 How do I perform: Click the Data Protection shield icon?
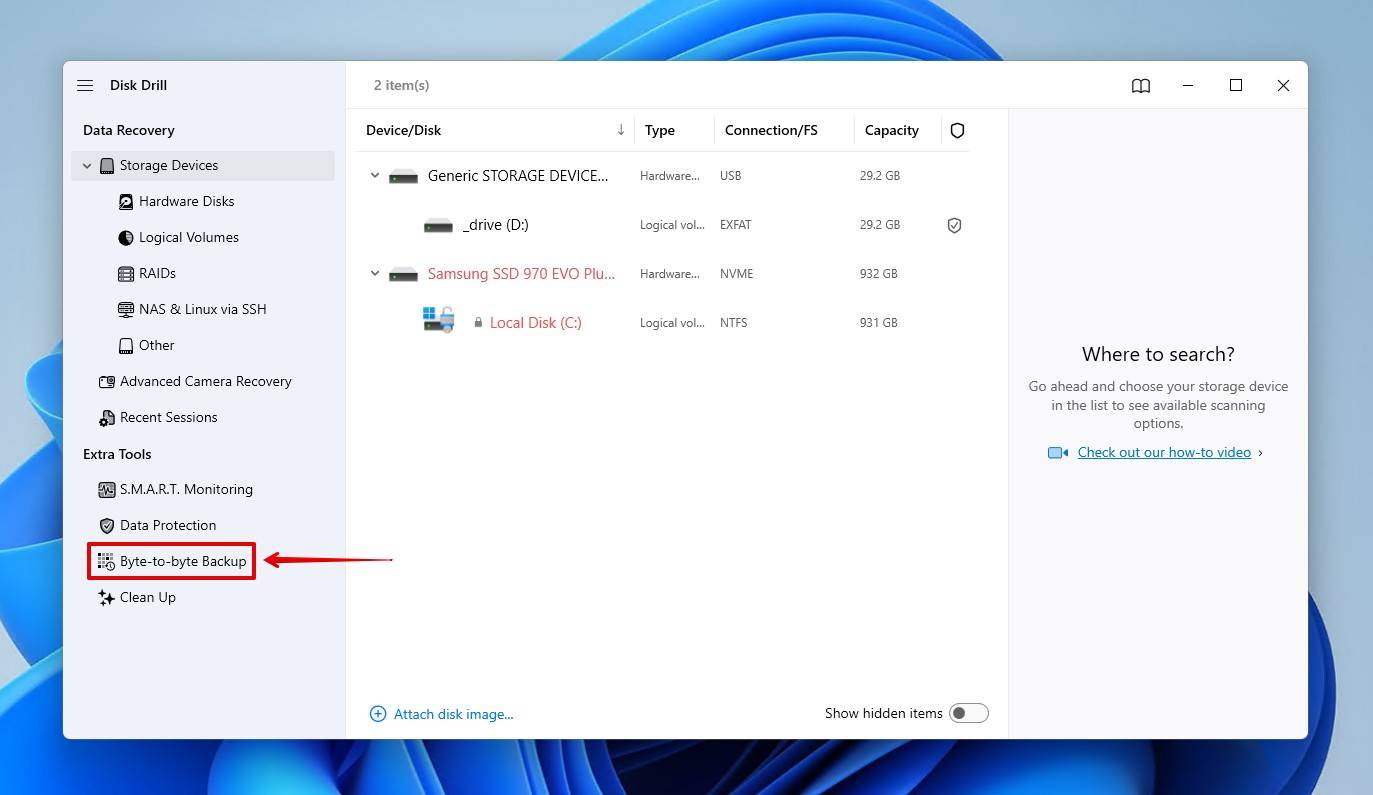[107, 526]
